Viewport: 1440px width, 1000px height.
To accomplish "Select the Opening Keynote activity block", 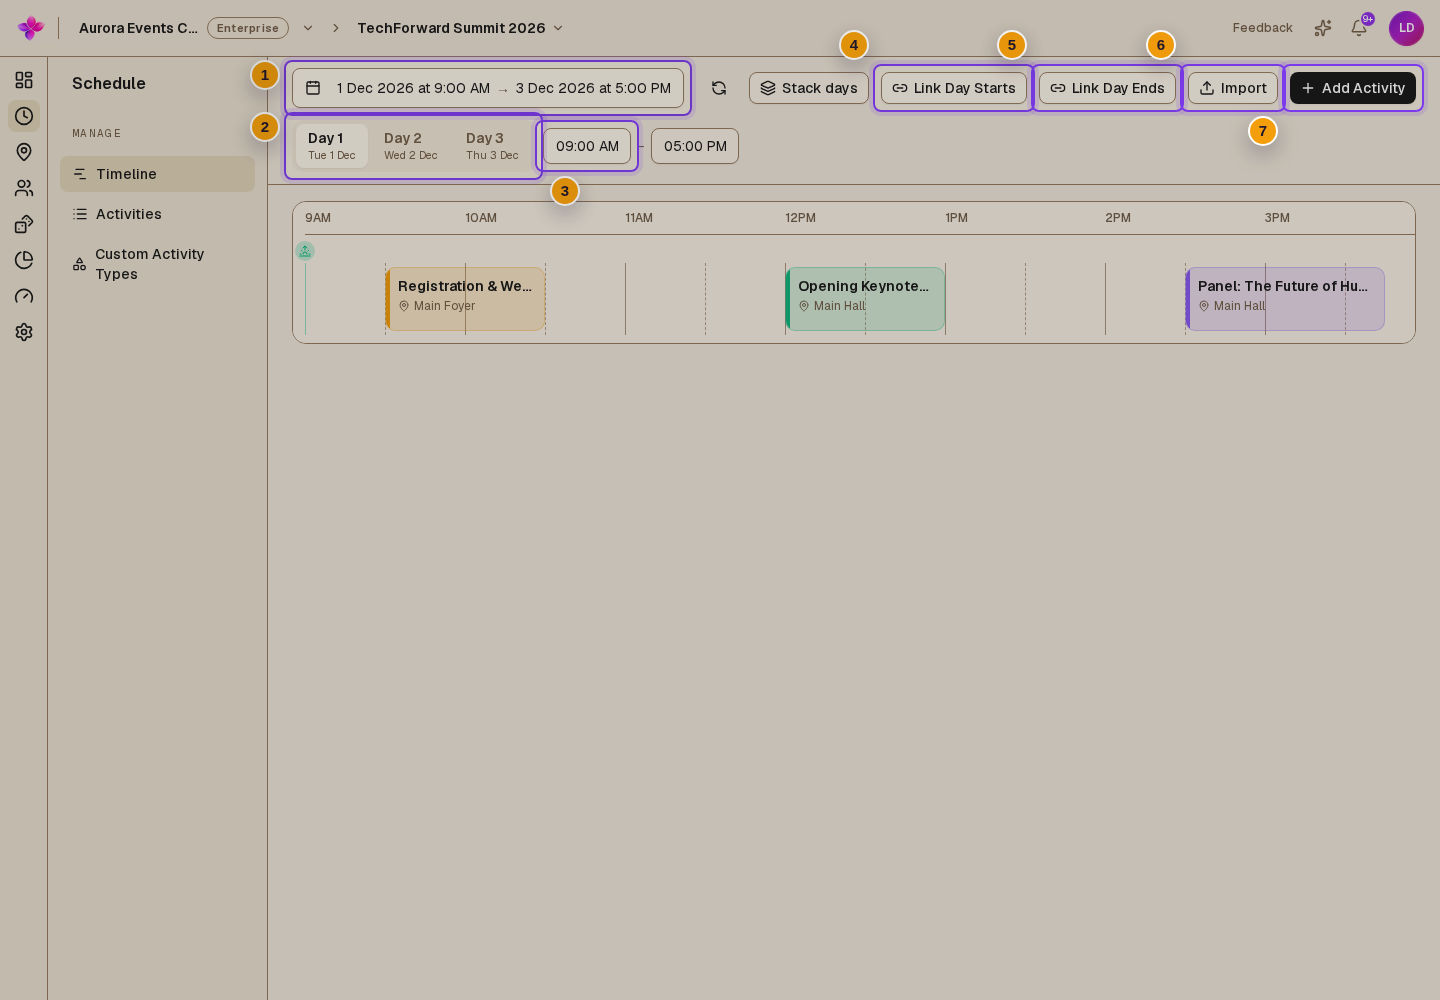I will (865, 299).
